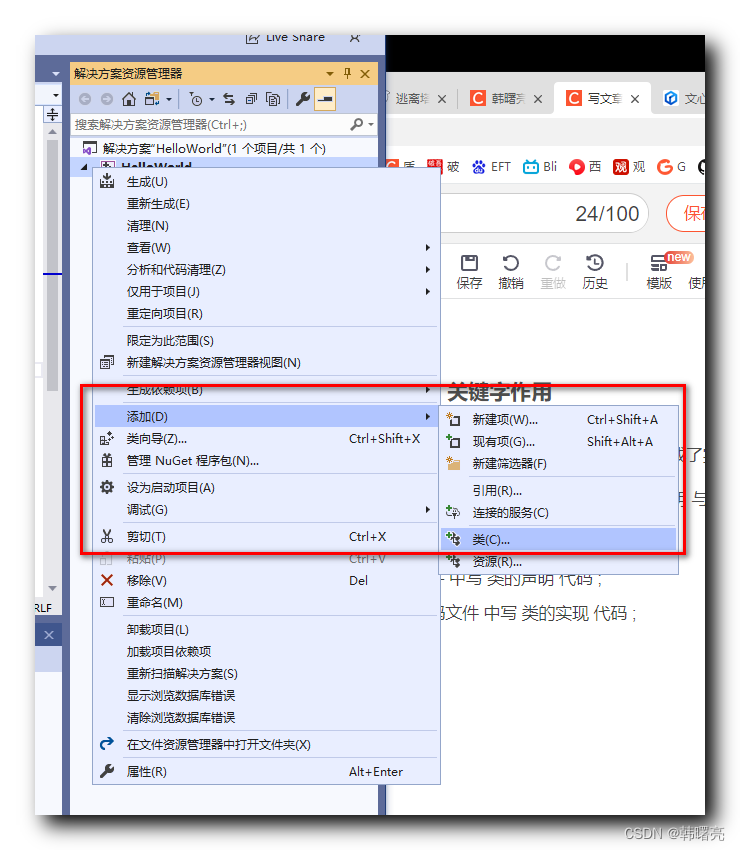Click 历史 history icon in browser editor
The height and width of the screenshot is (850, 740).
point(595,272)
